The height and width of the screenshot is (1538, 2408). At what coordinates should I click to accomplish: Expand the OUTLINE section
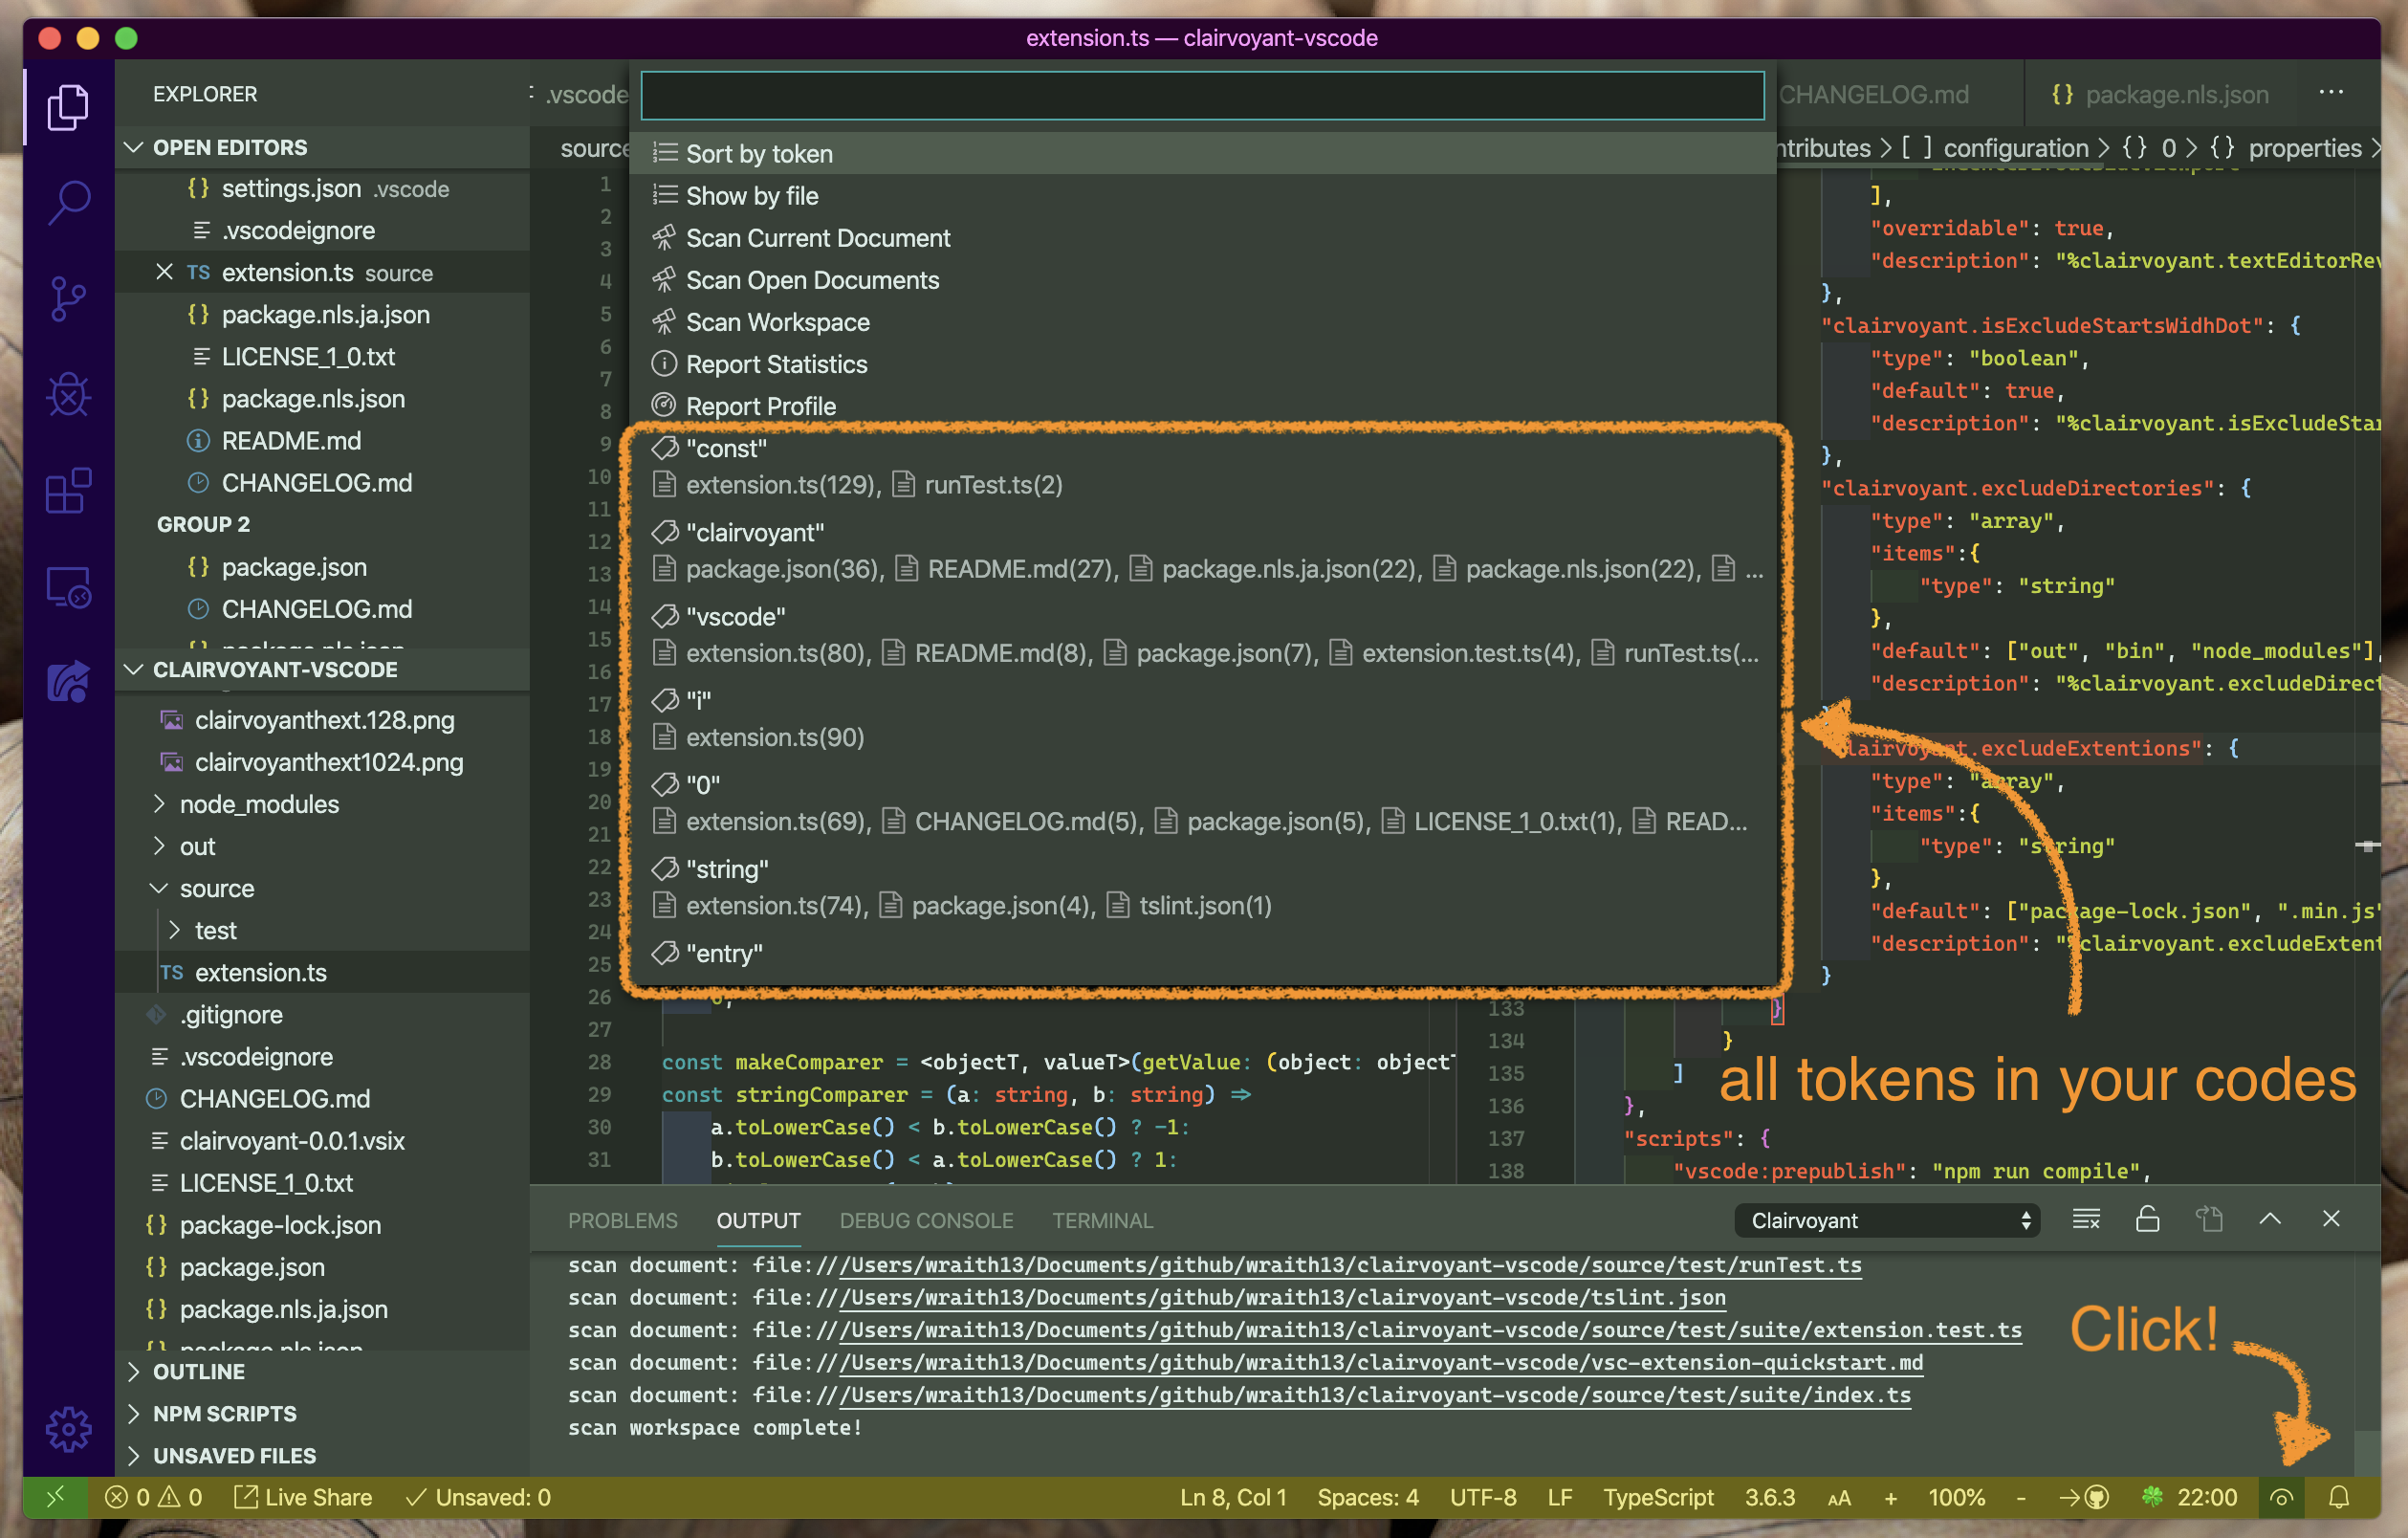pyautogui.click(x=198, y=1371)
